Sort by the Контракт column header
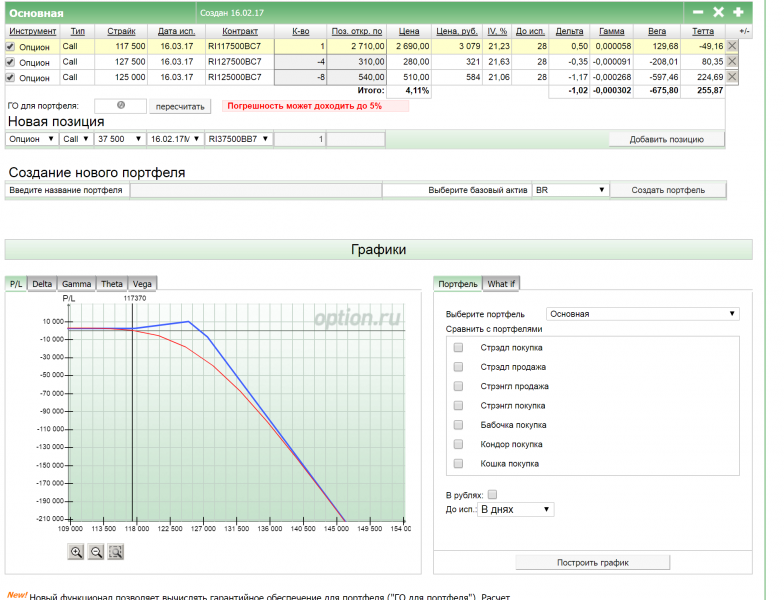This screenshot has height=600, width=784. point(240,31)
